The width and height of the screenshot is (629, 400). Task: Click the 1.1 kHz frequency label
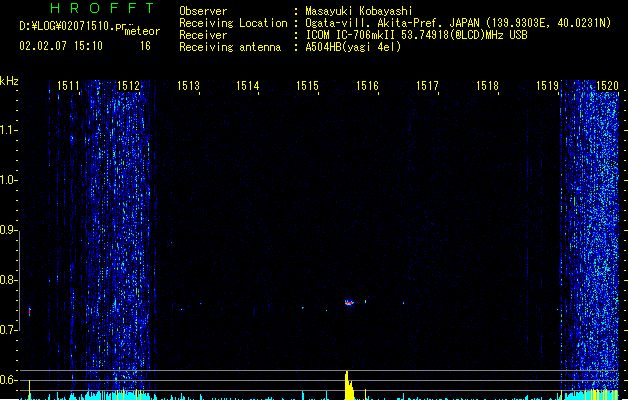click(x=8, y=130)
